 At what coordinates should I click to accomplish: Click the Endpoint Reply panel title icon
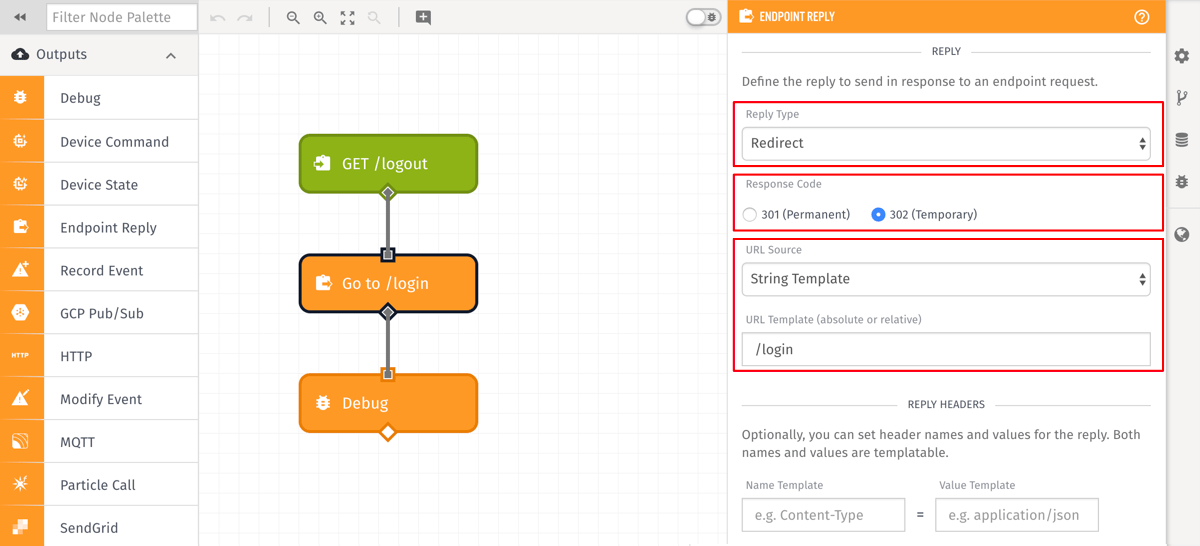coord(746,17)
